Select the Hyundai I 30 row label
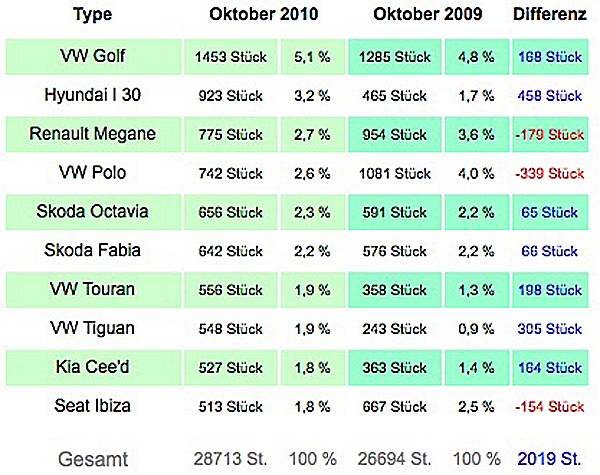 (x=93, y=95)
